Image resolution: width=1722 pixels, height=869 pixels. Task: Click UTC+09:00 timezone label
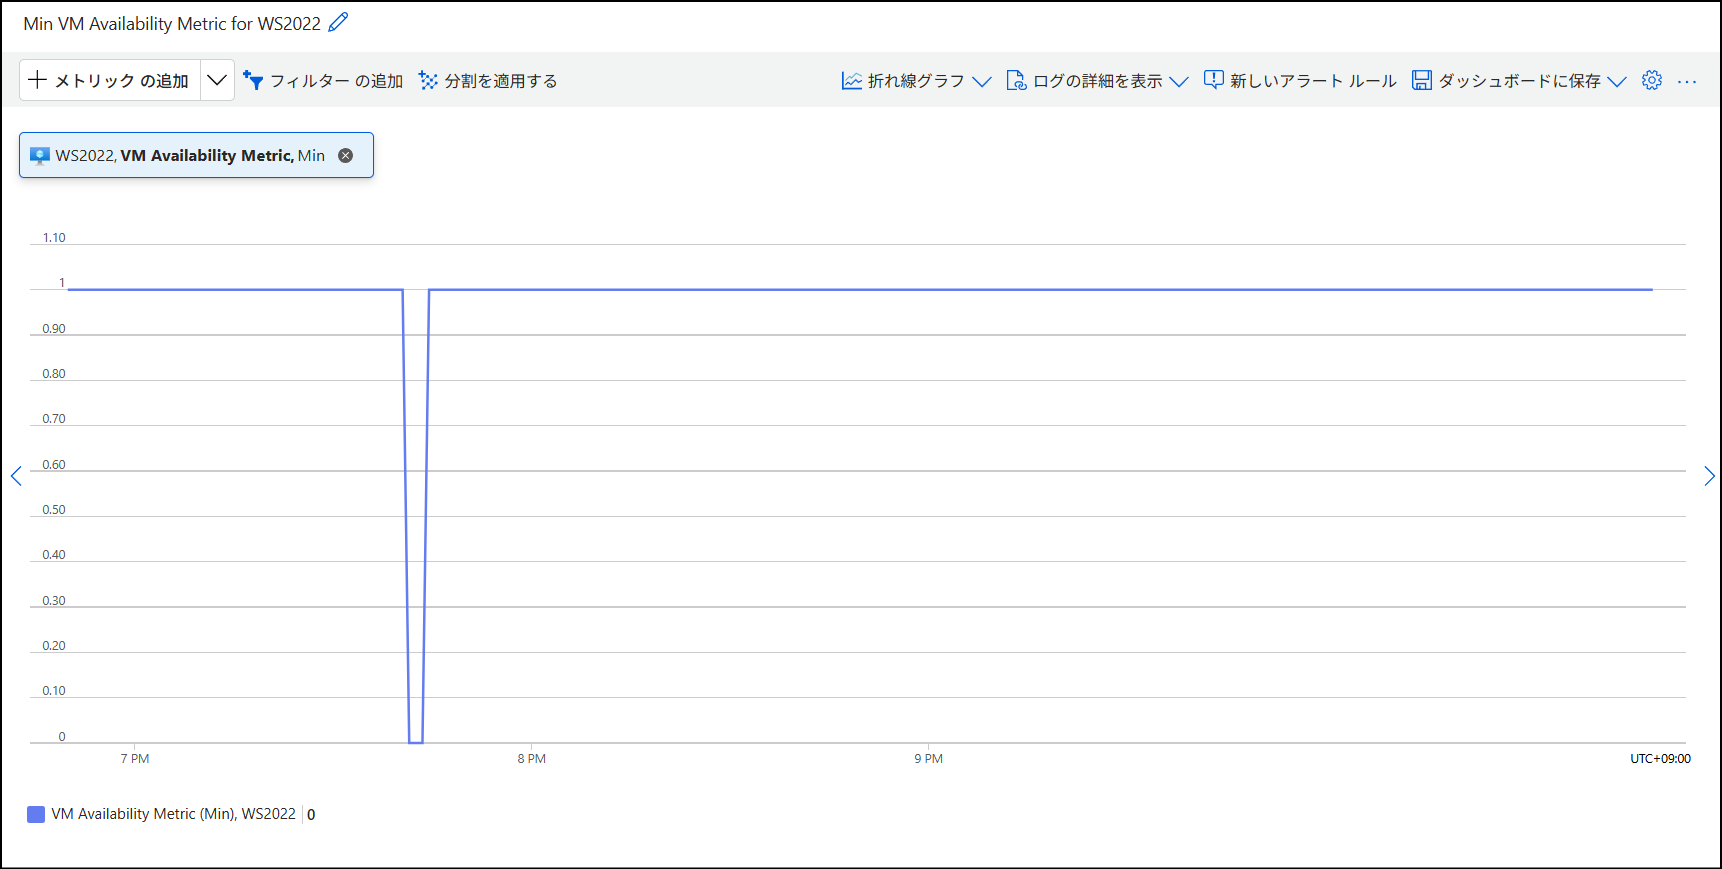[1660, 759]
